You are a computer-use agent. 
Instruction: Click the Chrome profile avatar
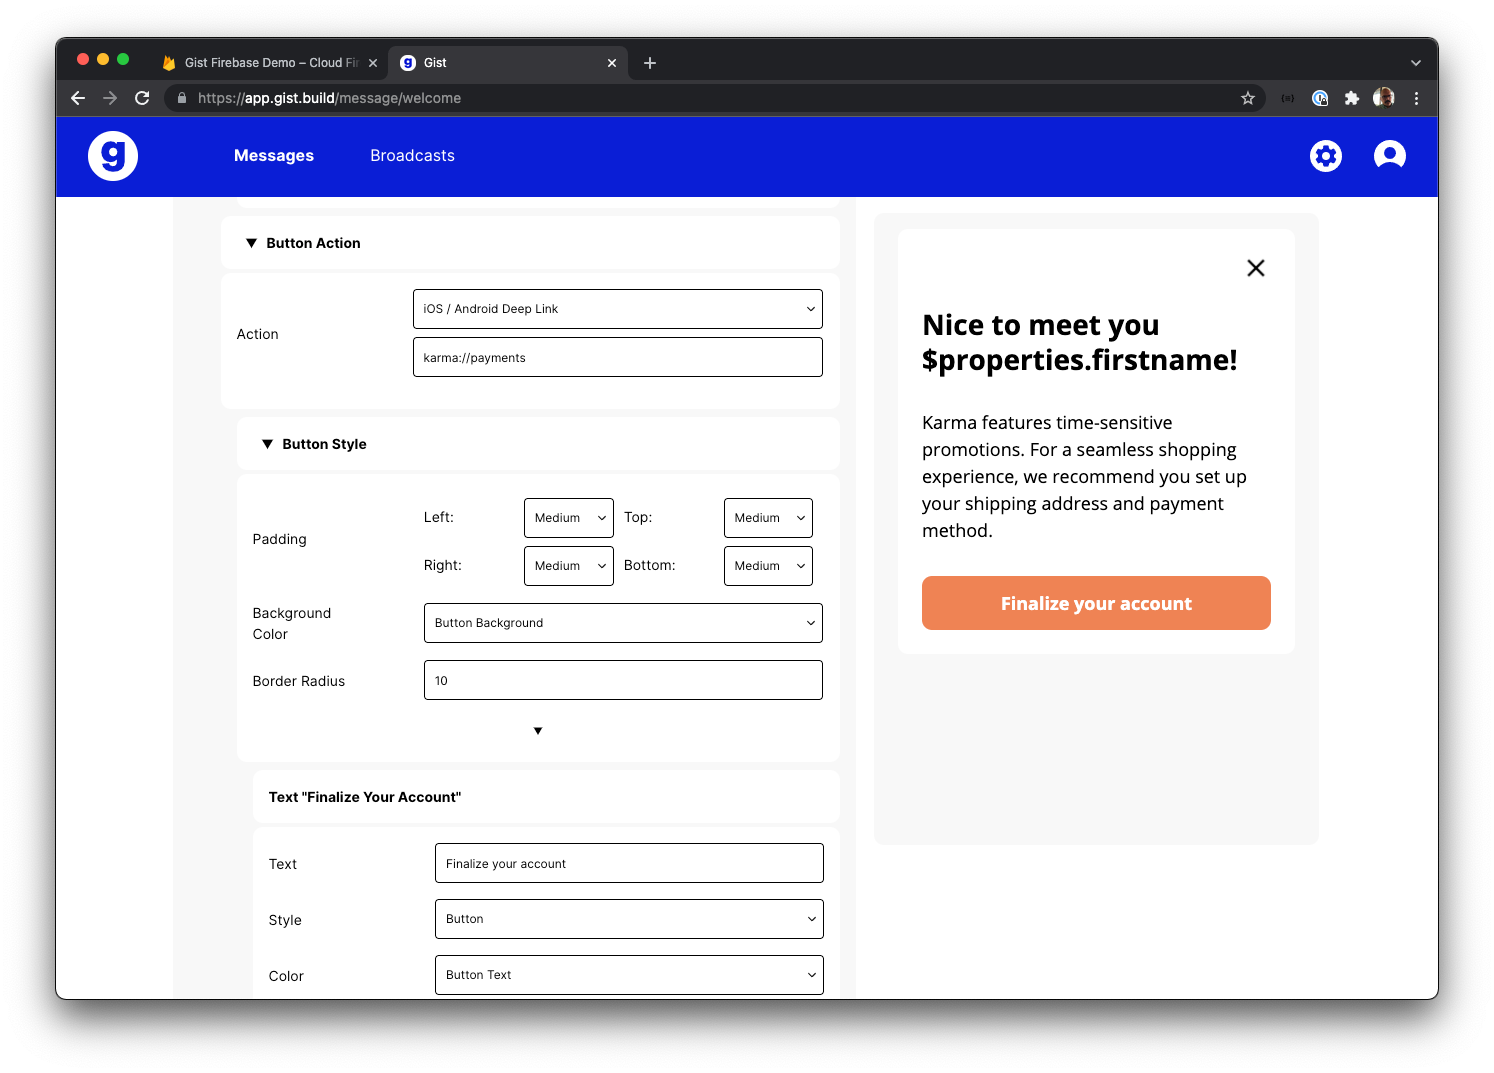click(x=1384, y=97)
